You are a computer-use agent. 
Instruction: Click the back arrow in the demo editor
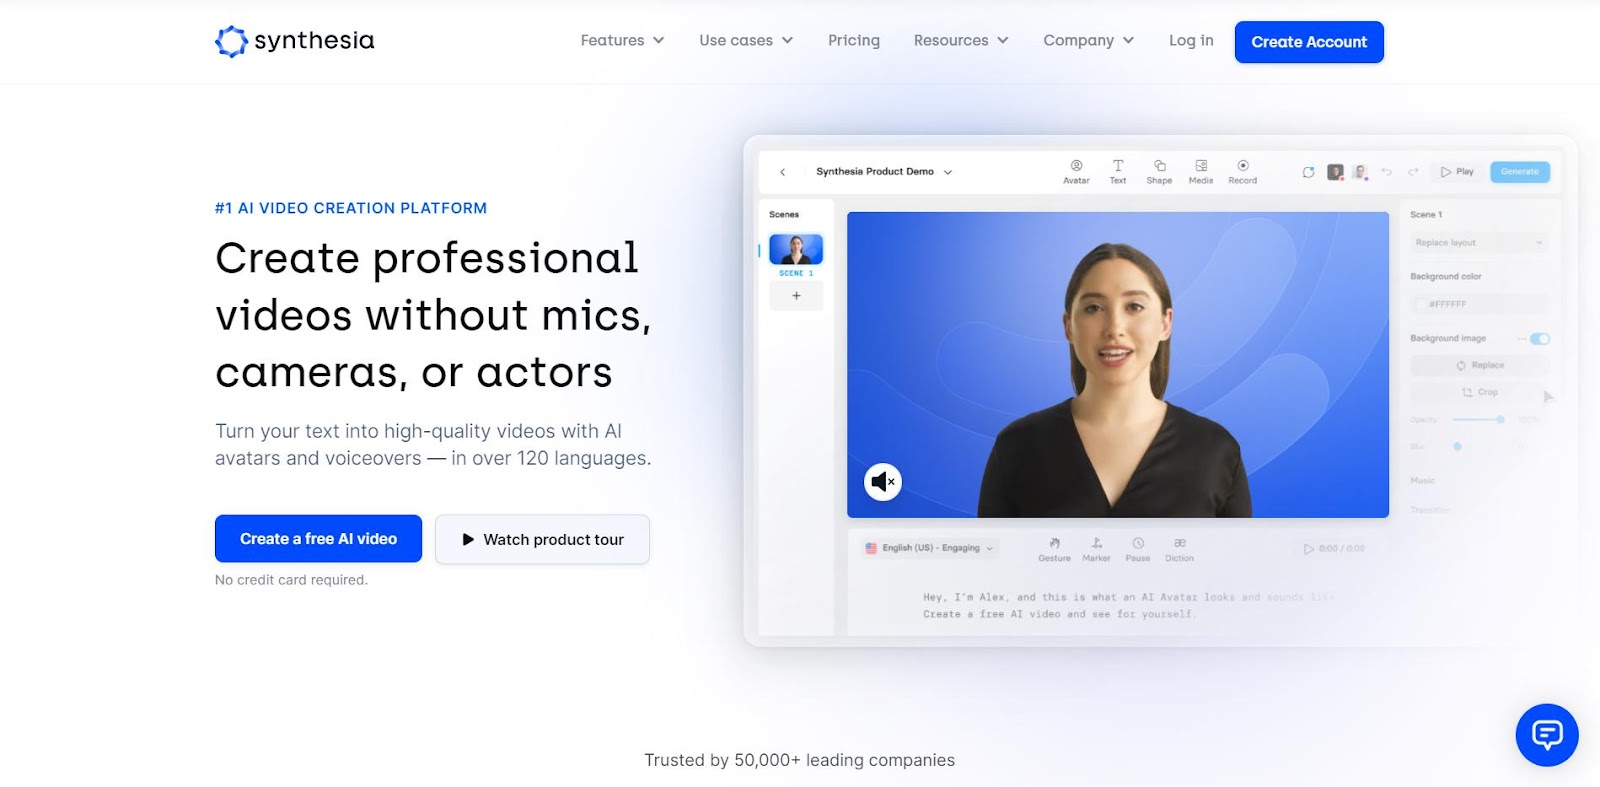(783, 172)
